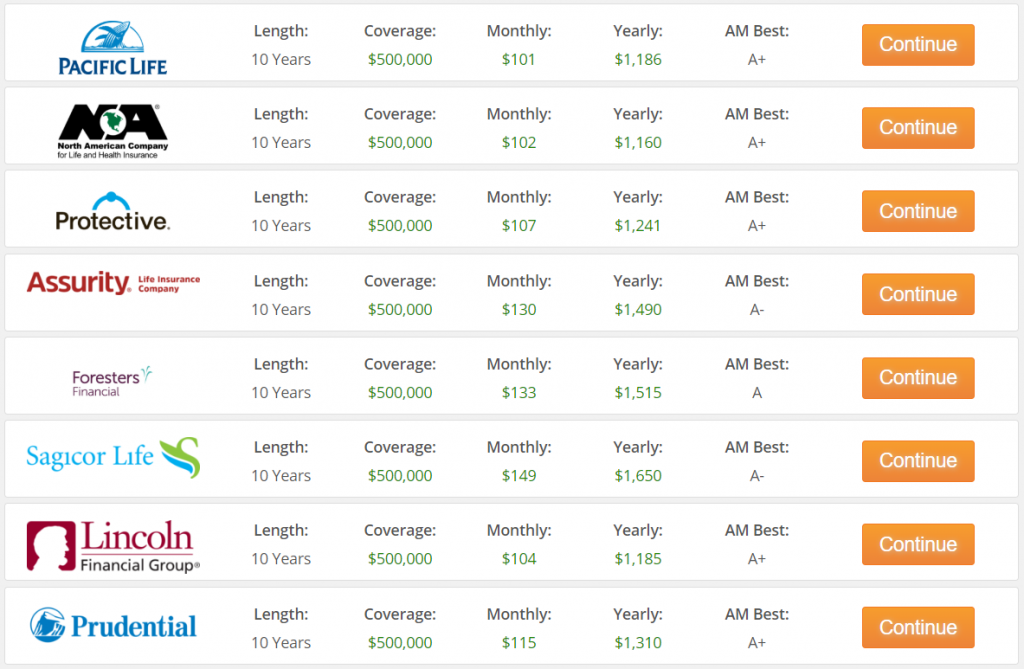Continue with the Pacific Life quote

pyautogui.click(x=917, y=44)
